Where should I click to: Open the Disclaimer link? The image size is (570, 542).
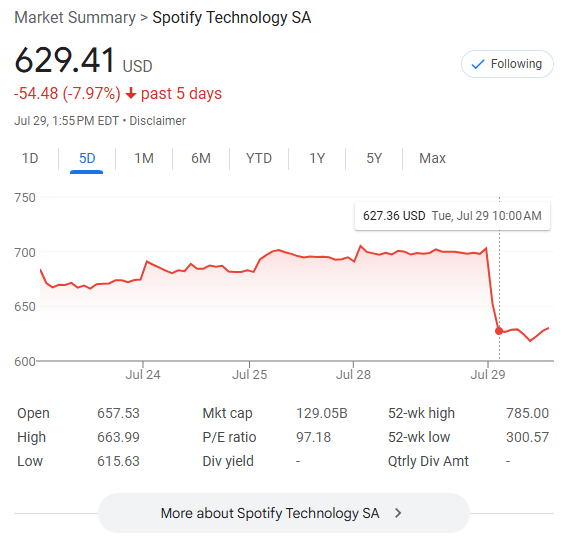pos(157,121)
